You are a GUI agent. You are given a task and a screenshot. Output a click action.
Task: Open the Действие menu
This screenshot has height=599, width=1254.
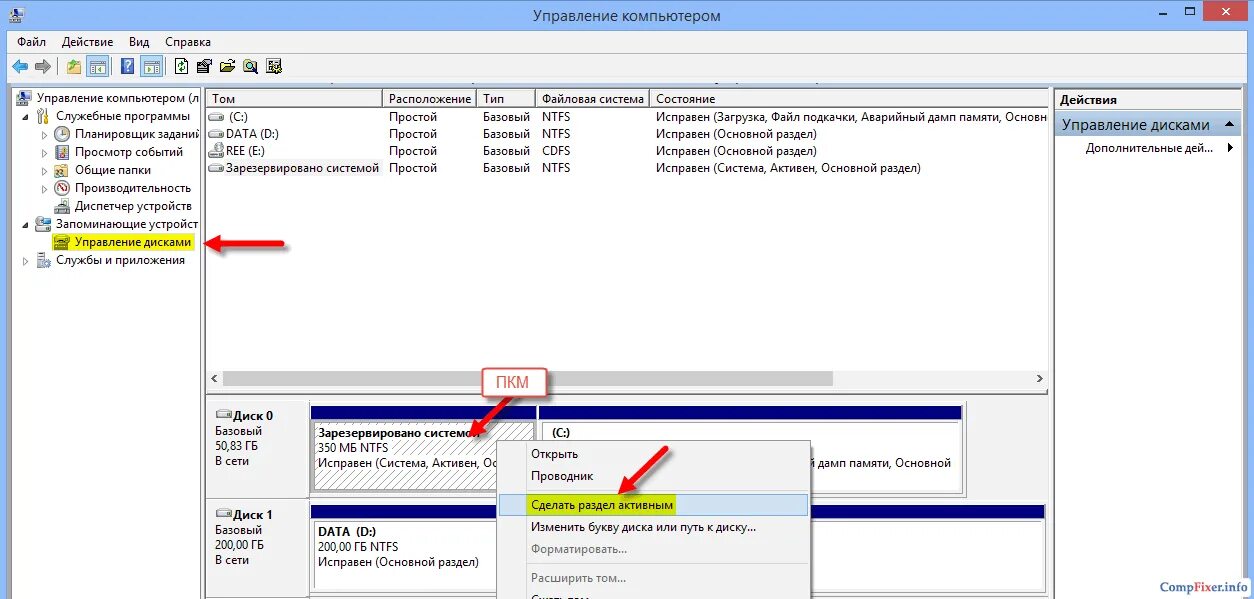pos(88,42)
